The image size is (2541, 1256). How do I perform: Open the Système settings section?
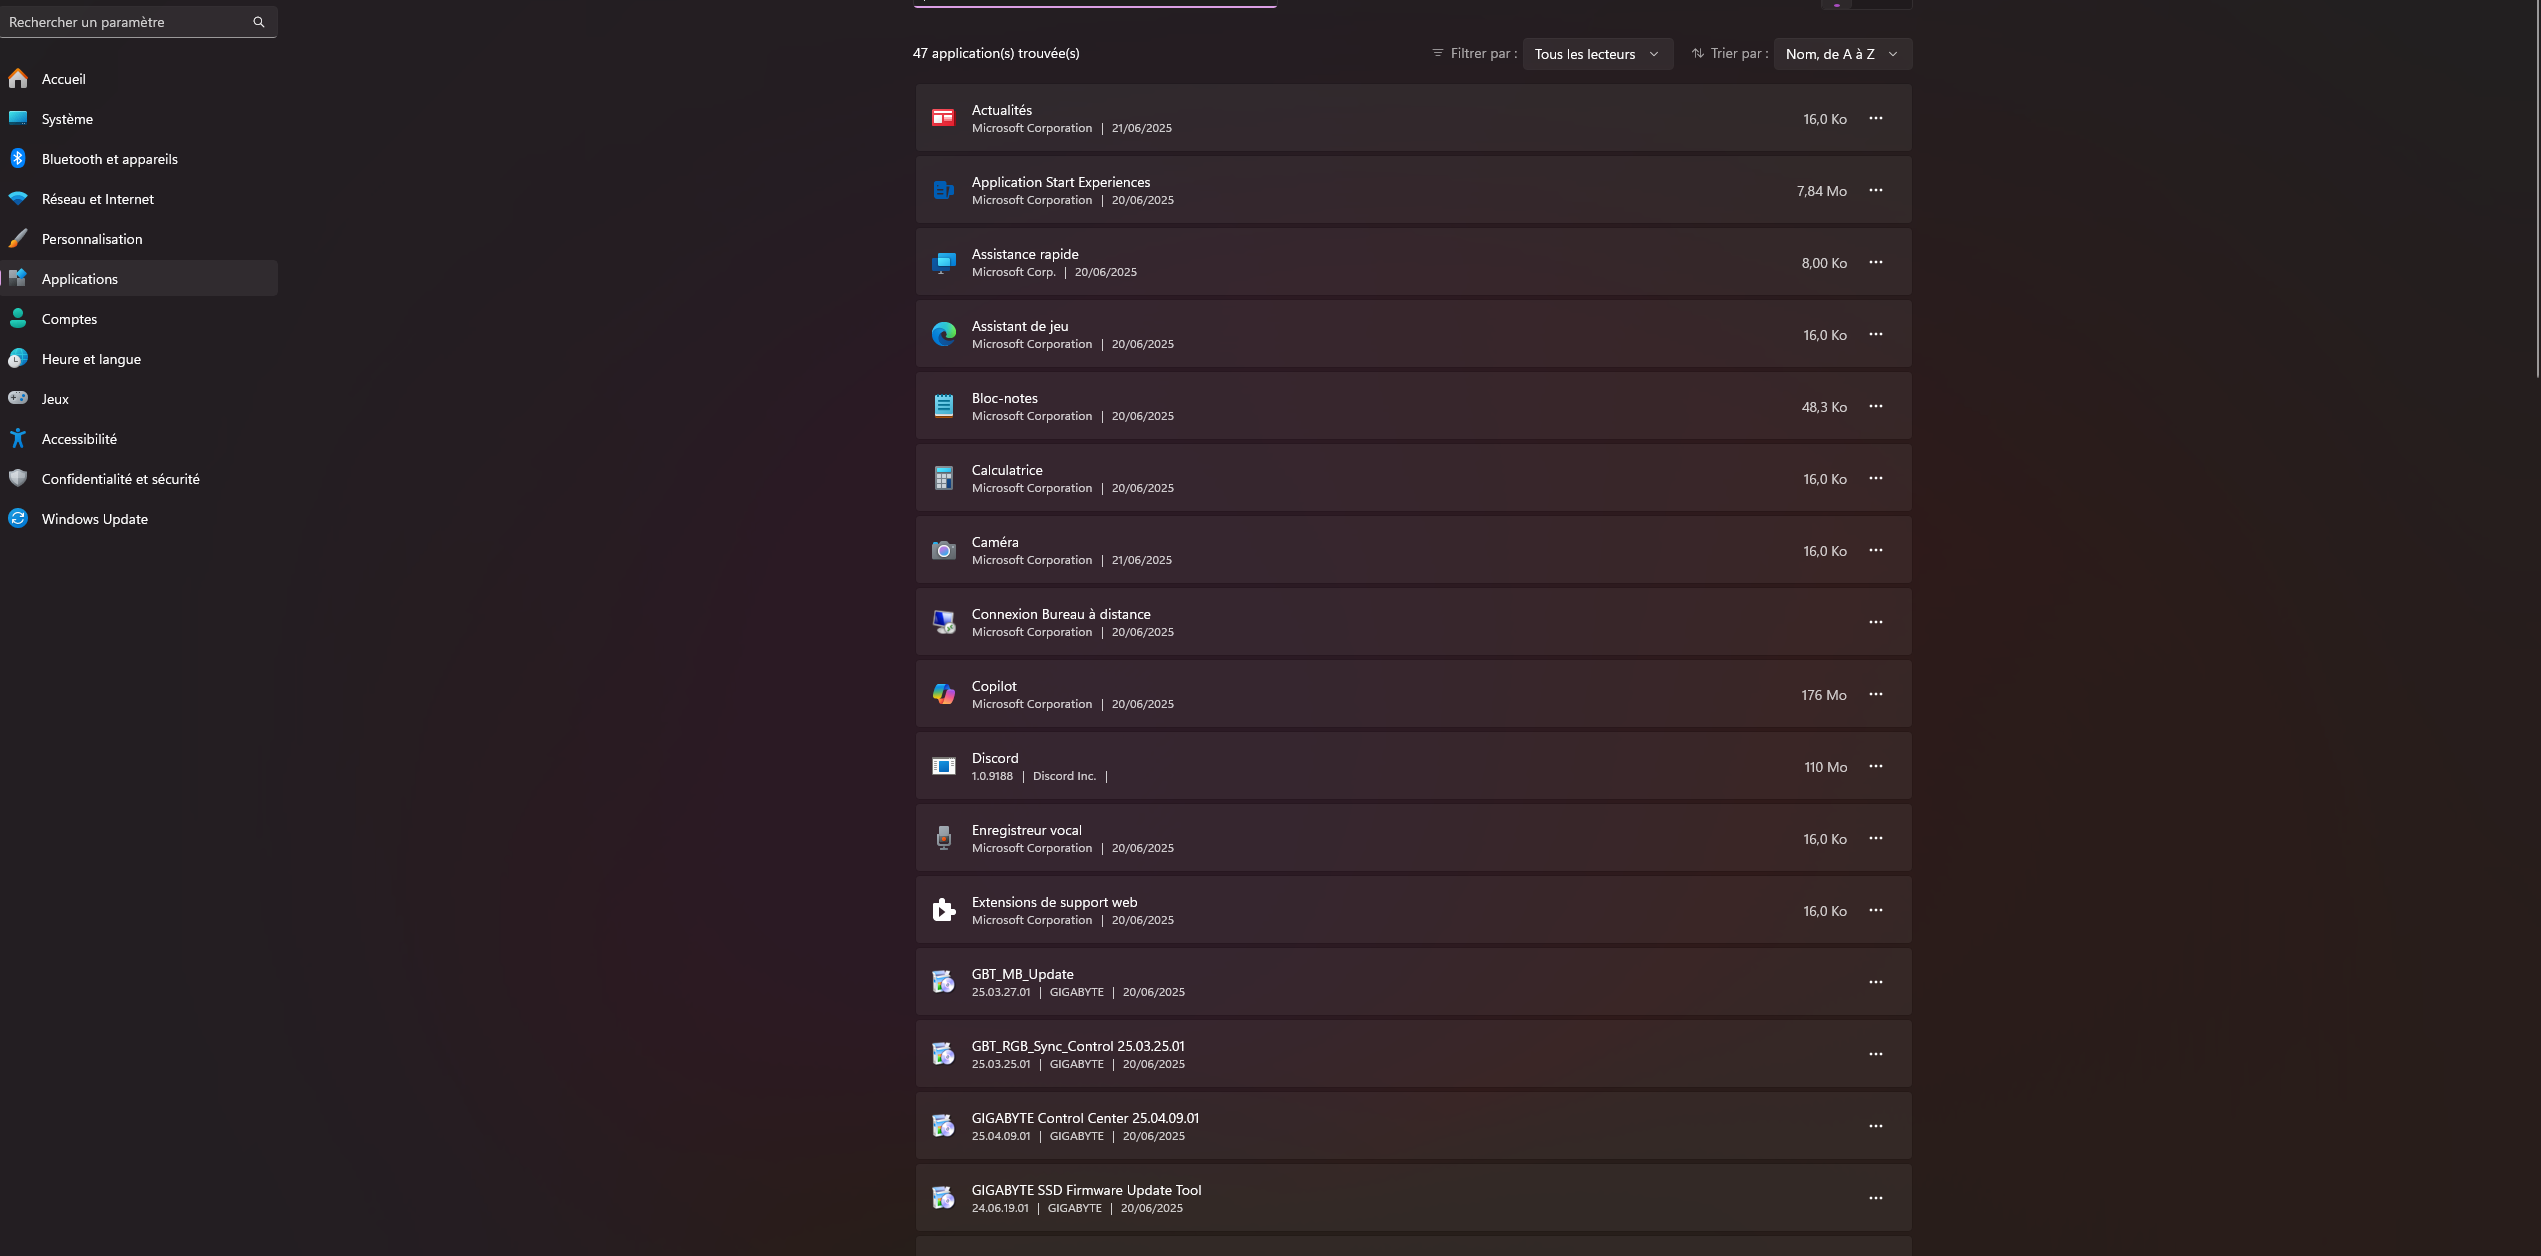pyautogui.click(x=139, y=118)
